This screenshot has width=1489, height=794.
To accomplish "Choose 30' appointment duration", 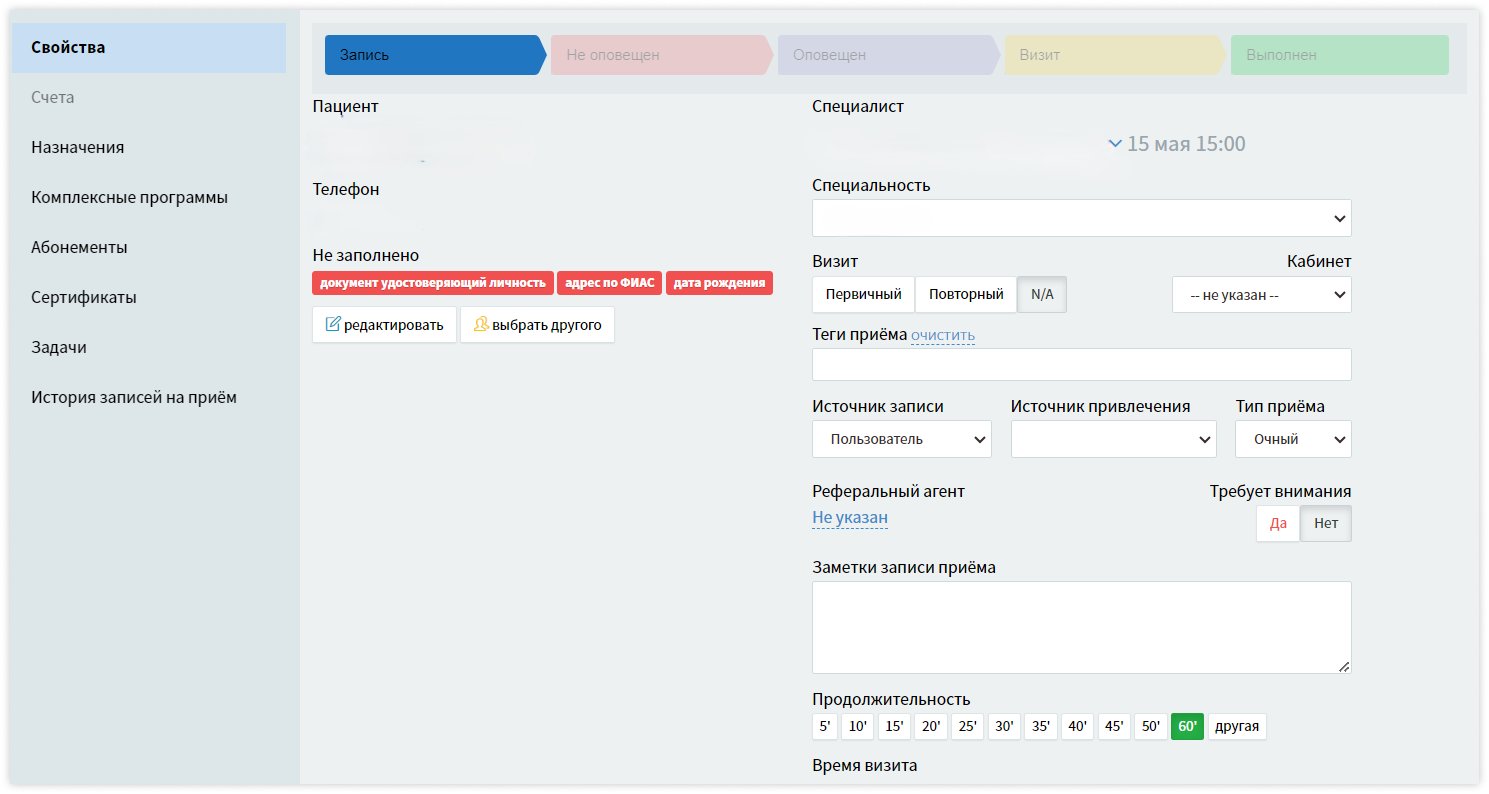I will pos(1004,727).
